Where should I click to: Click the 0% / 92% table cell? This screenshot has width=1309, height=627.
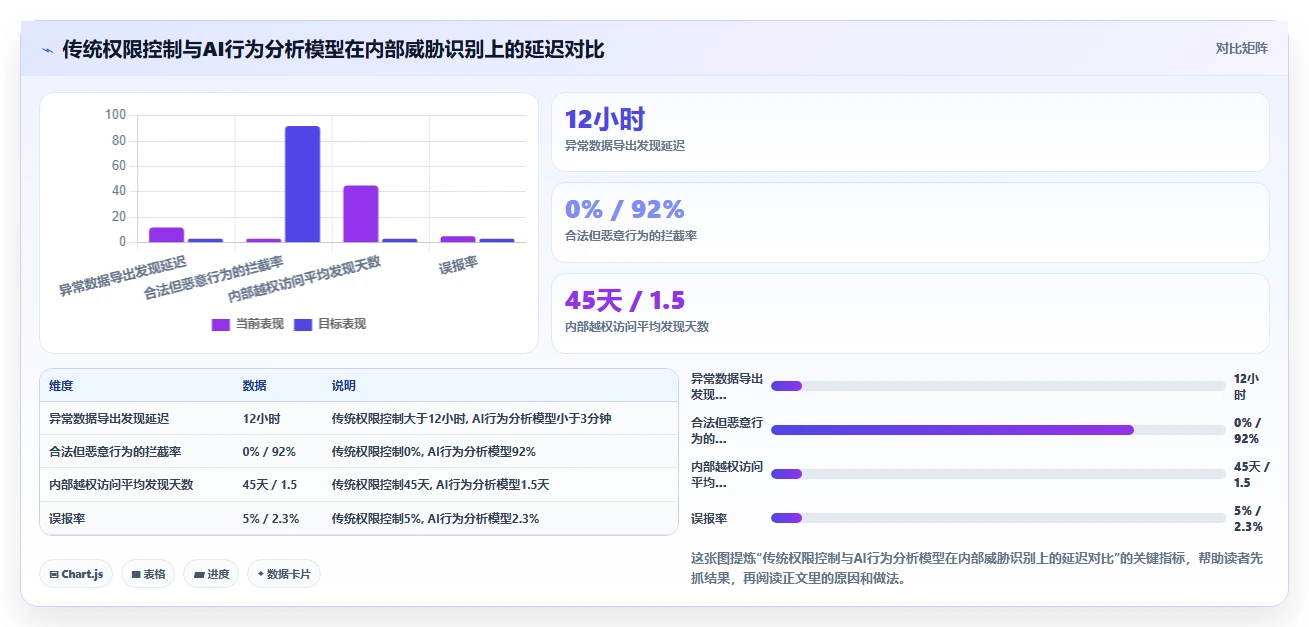268,452
